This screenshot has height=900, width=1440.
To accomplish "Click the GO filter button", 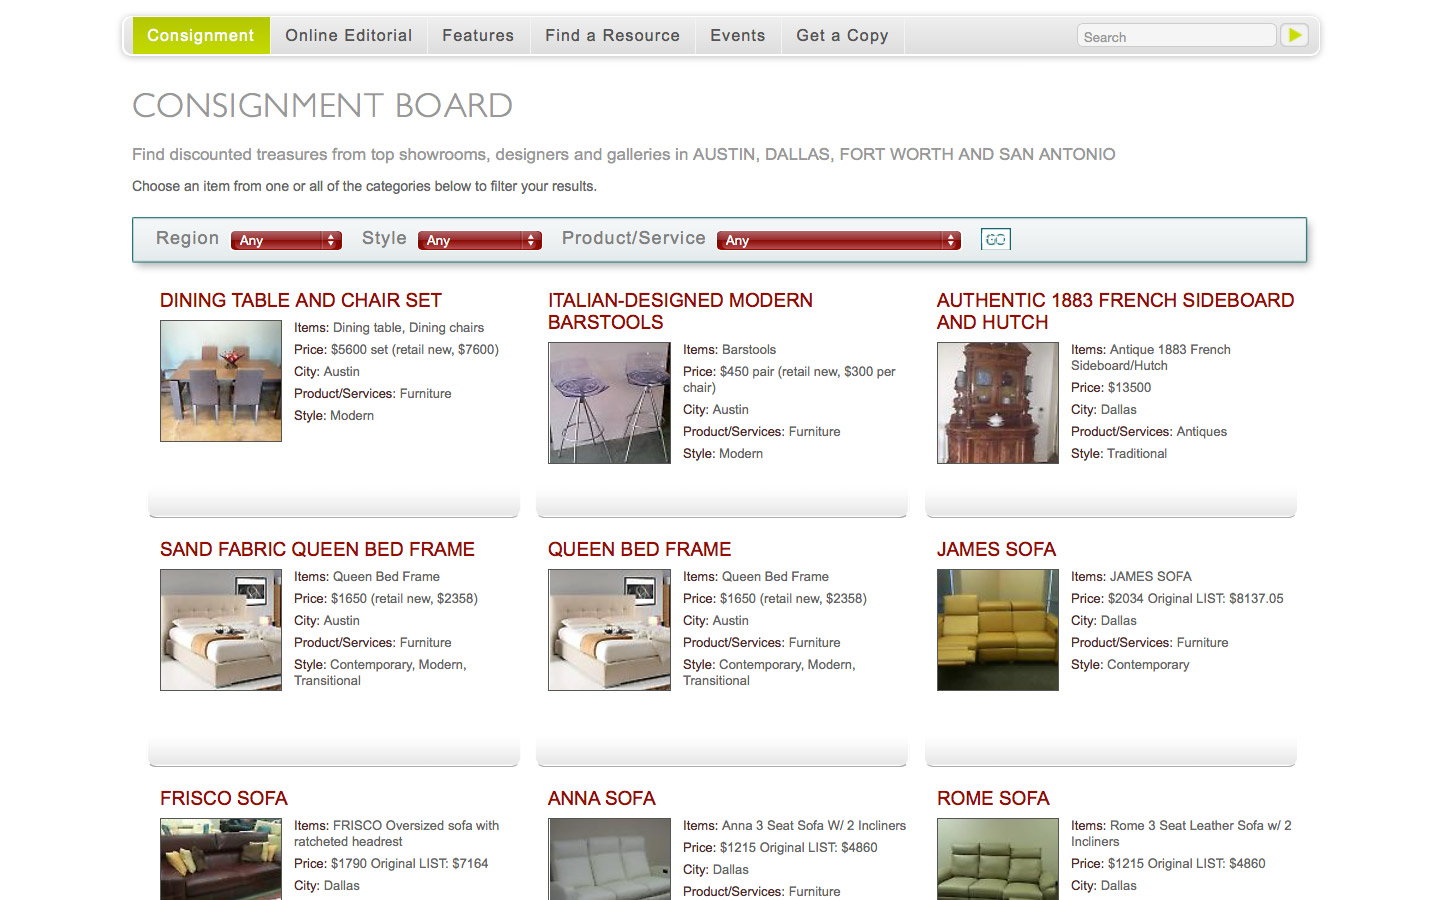I will click(996, 239).
